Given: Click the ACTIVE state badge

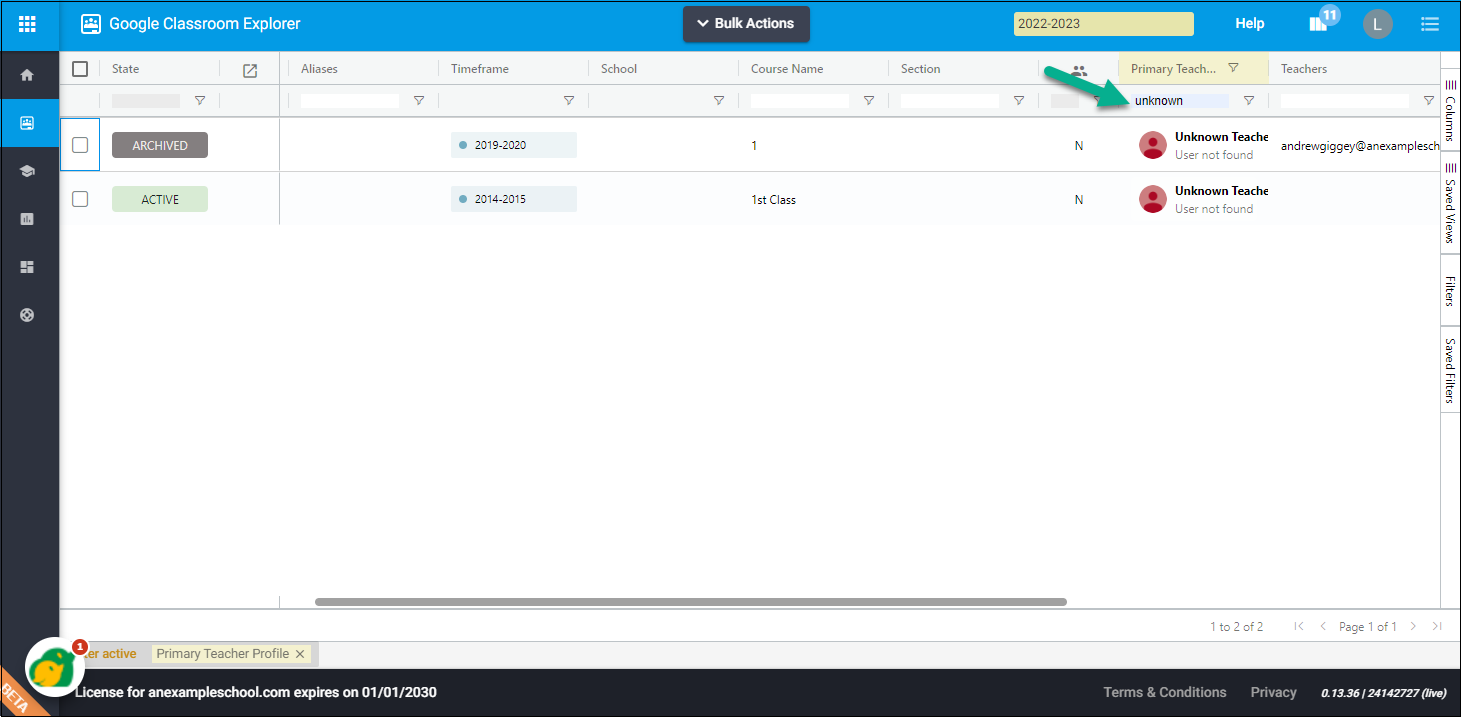Looking at the screenshot, I should [x=160, y=199].
